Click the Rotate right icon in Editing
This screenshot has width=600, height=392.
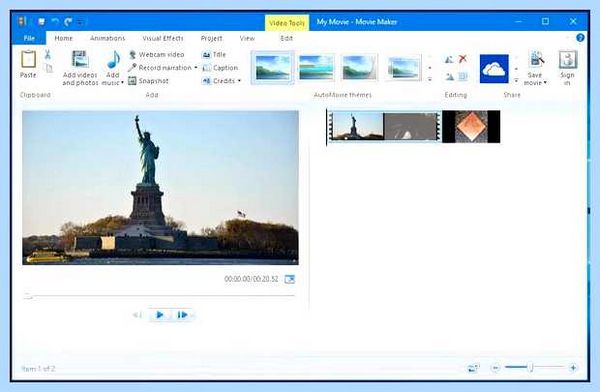pyautogui.click(x=449, y=77)
